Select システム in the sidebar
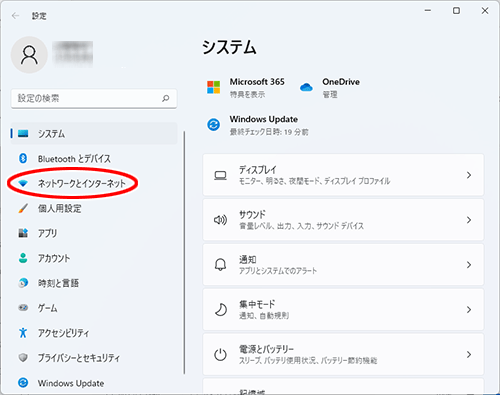The width and height of the screenshot is (500, 395). pyautogui.click(x=94, y=134)
